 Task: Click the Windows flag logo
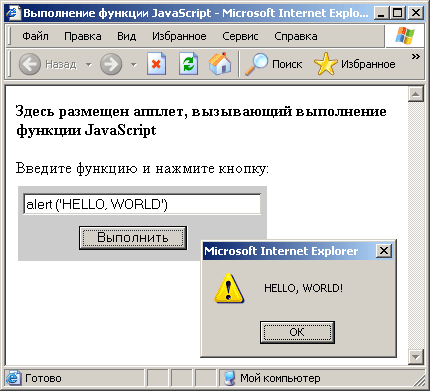click(405, 36)
